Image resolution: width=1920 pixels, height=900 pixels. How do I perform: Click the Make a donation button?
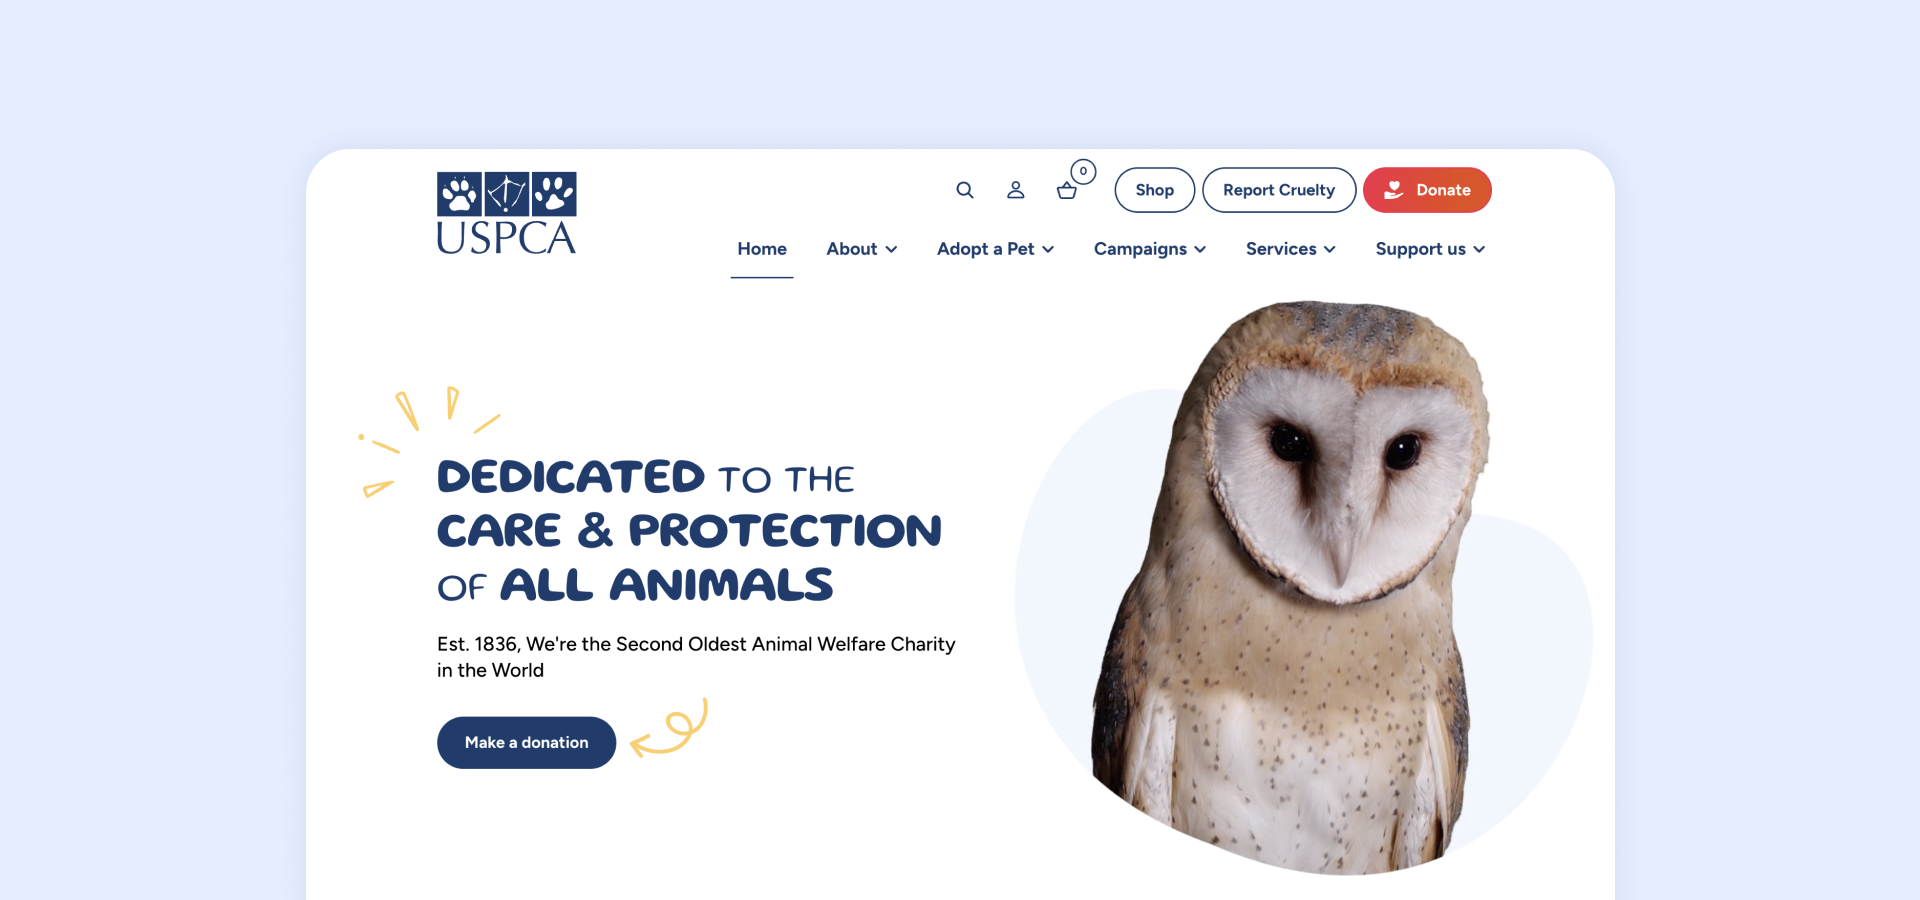click(526, 743)
